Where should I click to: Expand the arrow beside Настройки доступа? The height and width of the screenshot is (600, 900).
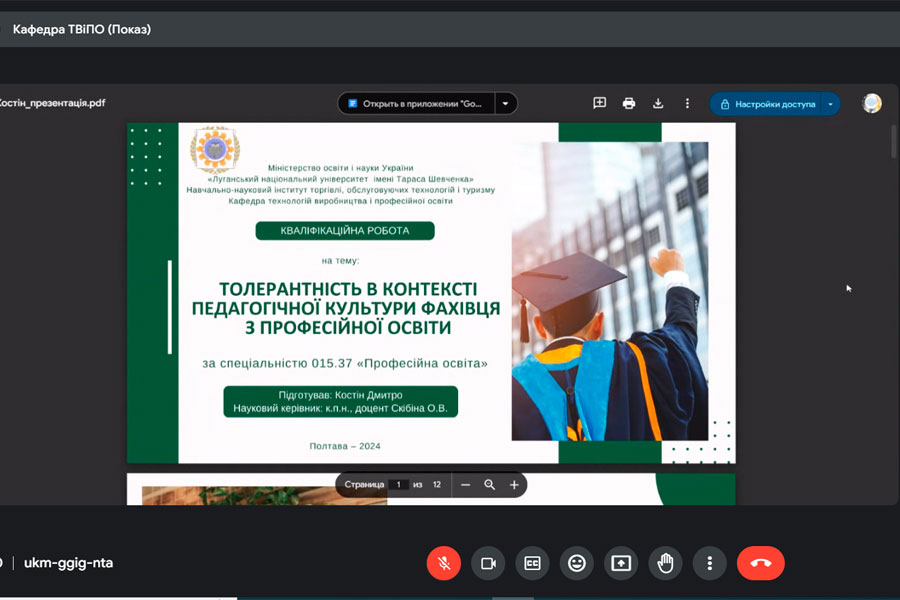click(x=831, y=104)
